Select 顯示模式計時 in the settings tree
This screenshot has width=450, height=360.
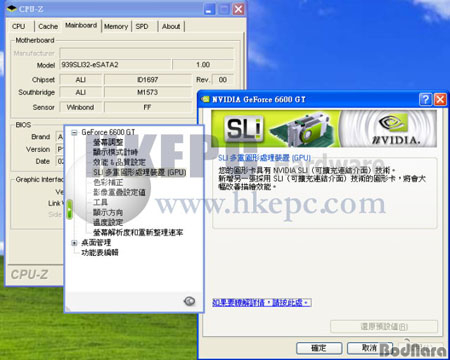115,152
